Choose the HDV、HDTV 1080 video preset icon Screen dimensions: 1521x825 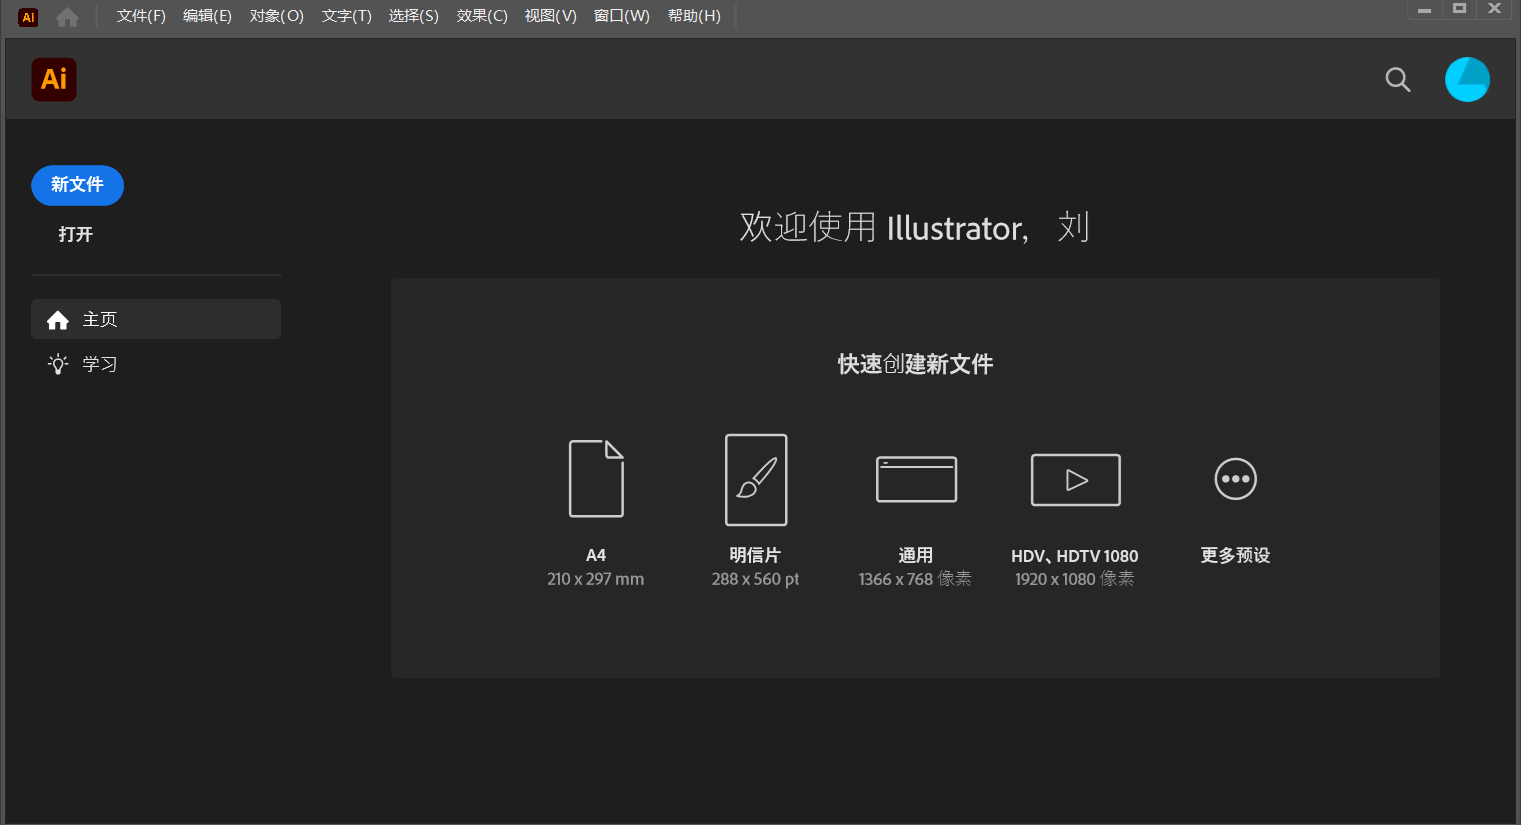pos(1075,480)
